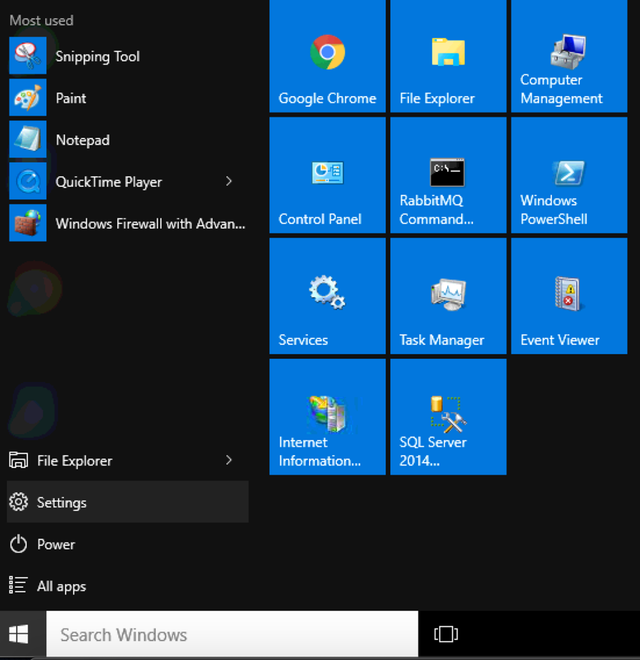The height and width of the screenshot is (660, 640).
Task: Launch the Task Manager tile
Action: pos(448,296)
